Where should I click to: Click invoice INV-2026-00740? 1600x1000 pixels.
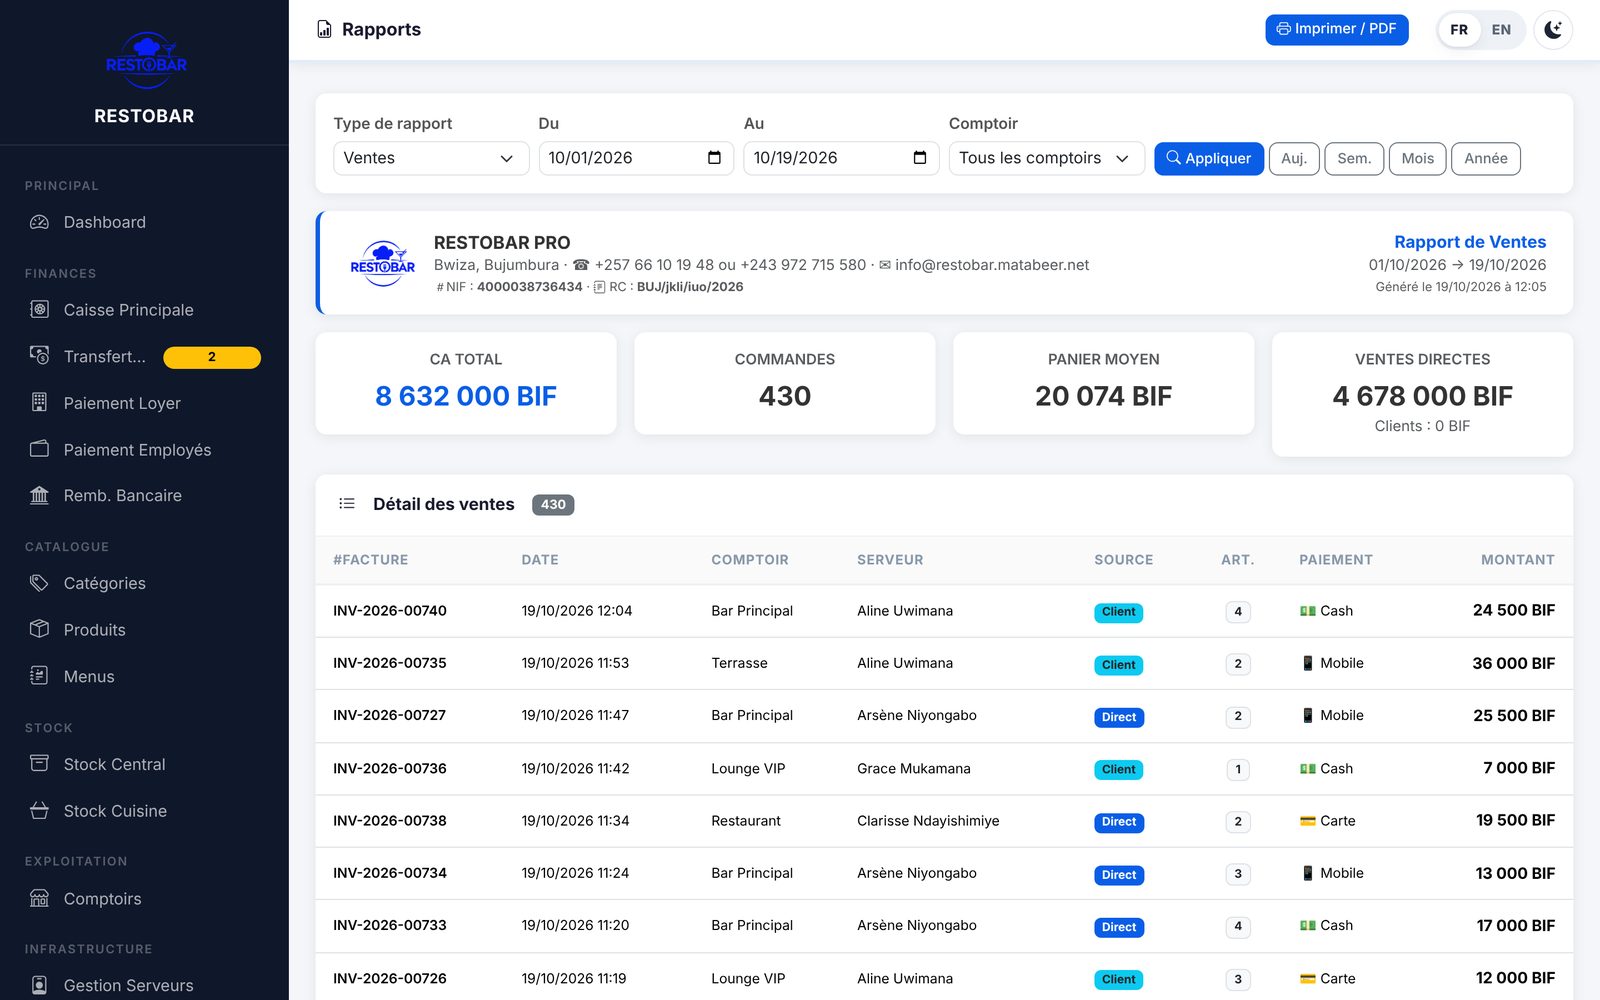(390, 611)
